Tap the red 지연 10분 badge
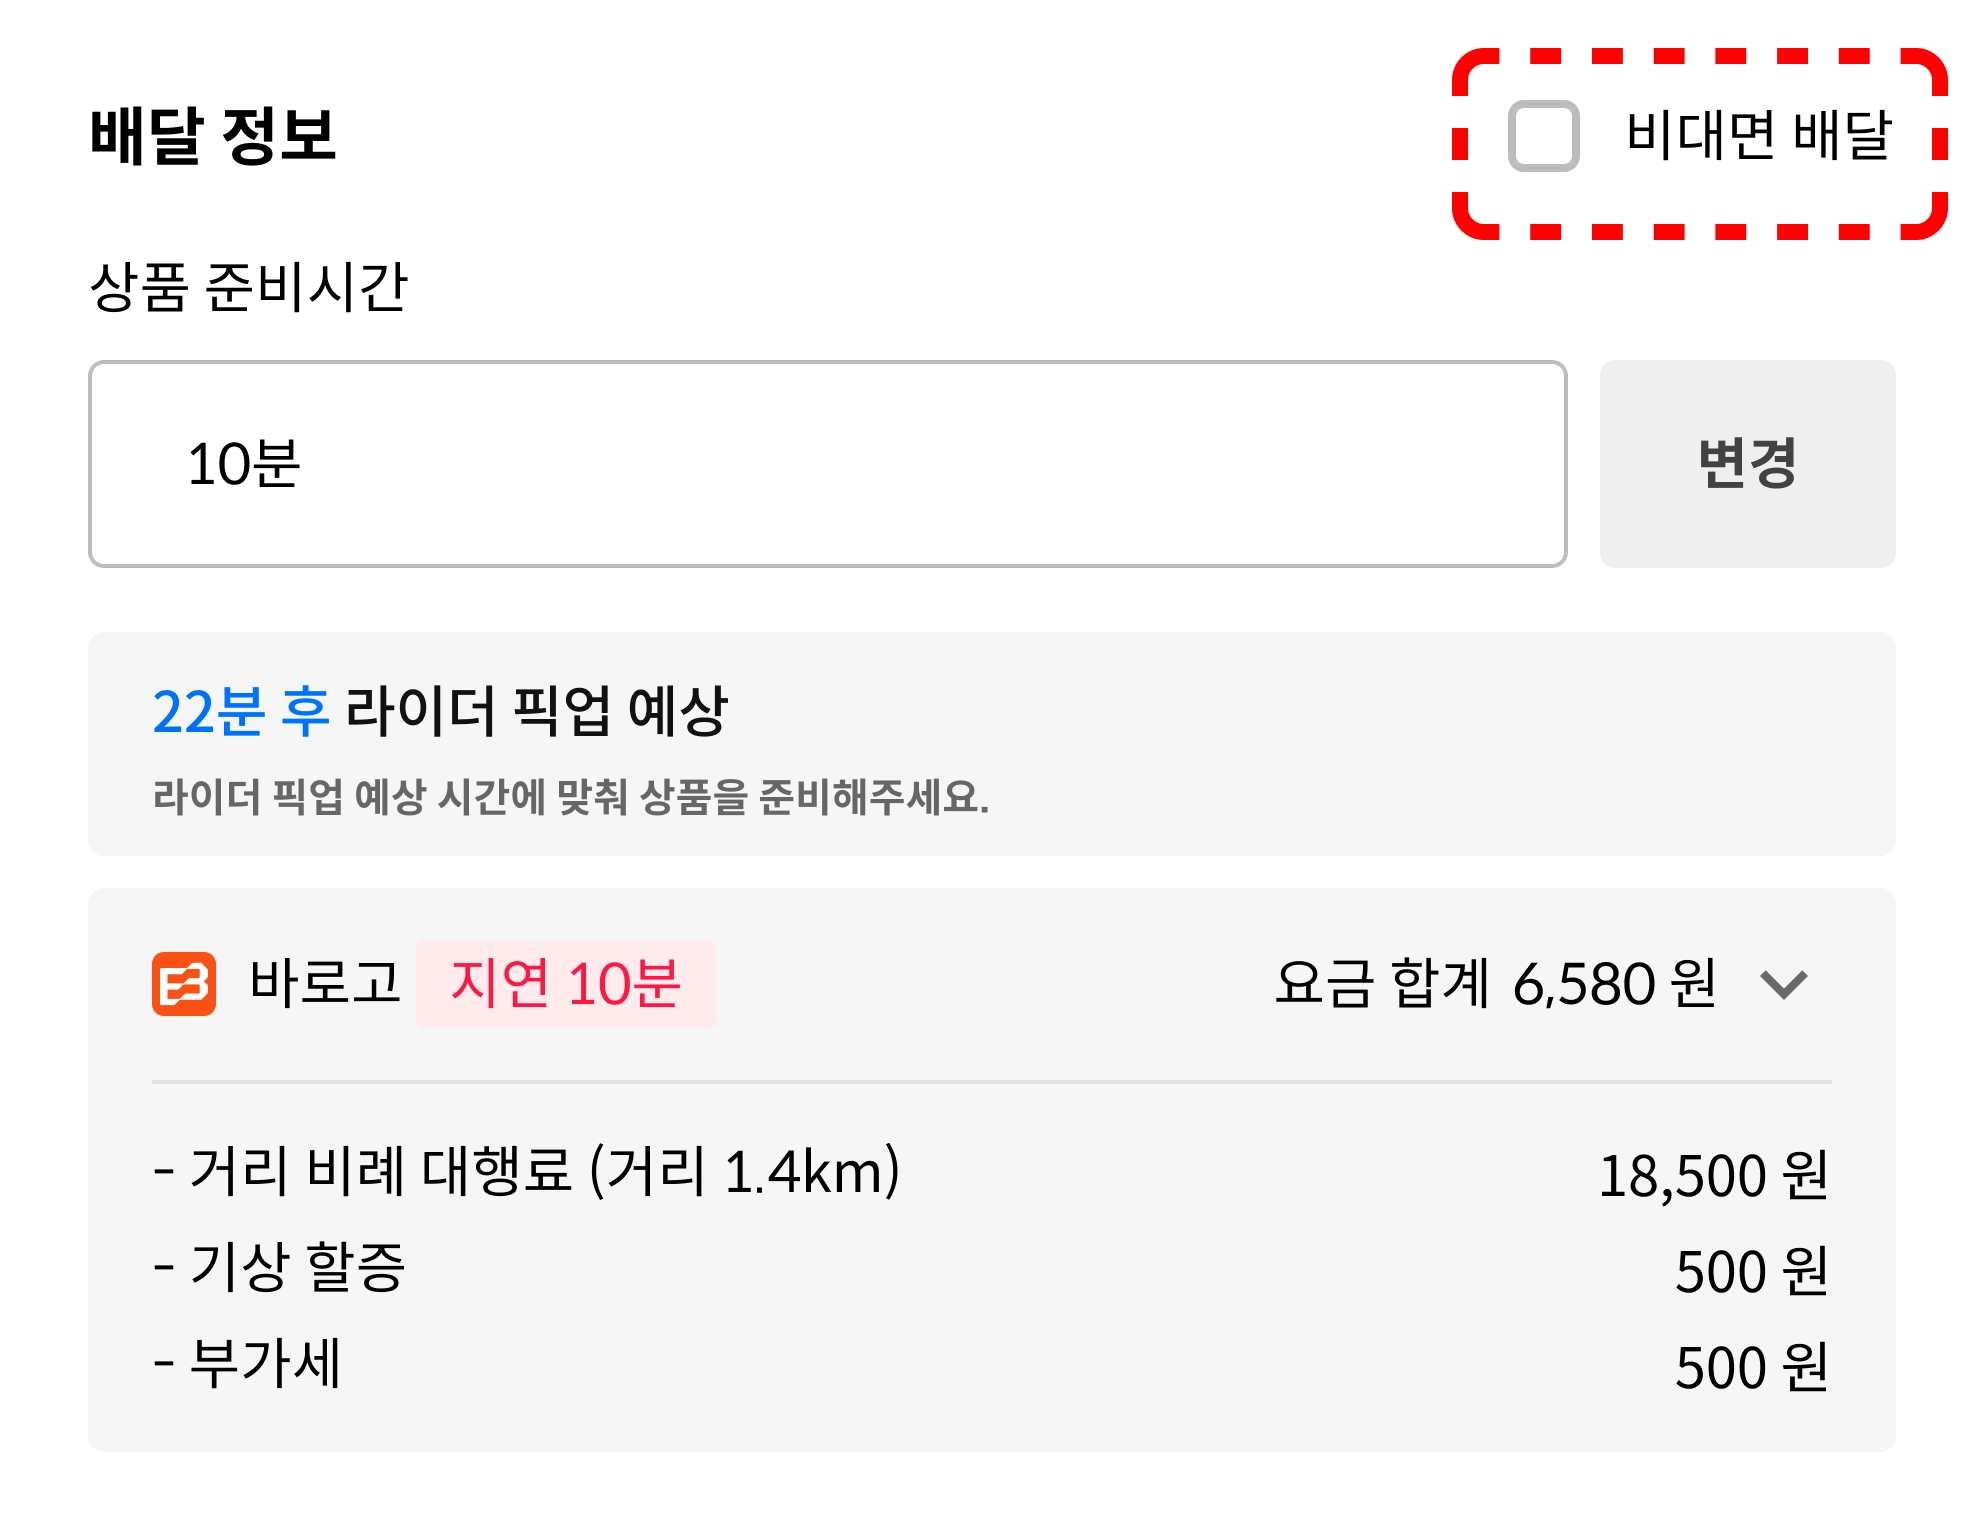The width and height of the screenshot is (1984, 1516). click(x=565, y=983)
